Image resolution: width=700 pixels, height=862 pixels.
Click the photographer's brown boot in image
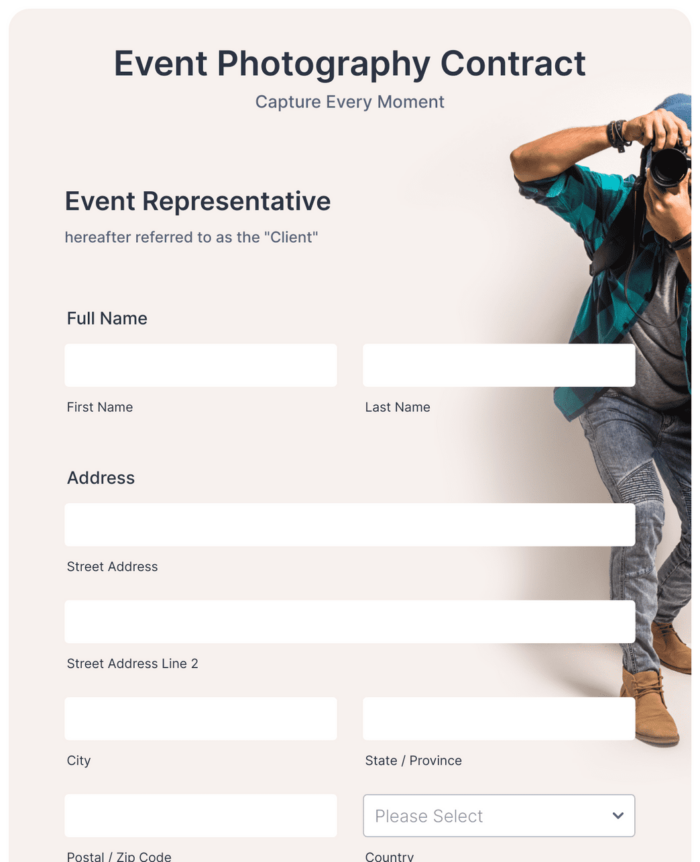(x=650, y=706)
